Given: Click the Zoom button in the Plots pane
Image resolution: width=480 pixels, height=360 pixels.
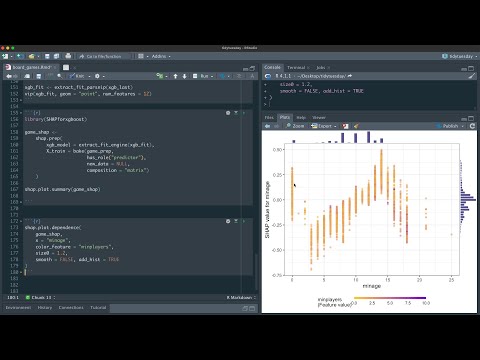Looking at the screenshot, I should pos(295,126).
